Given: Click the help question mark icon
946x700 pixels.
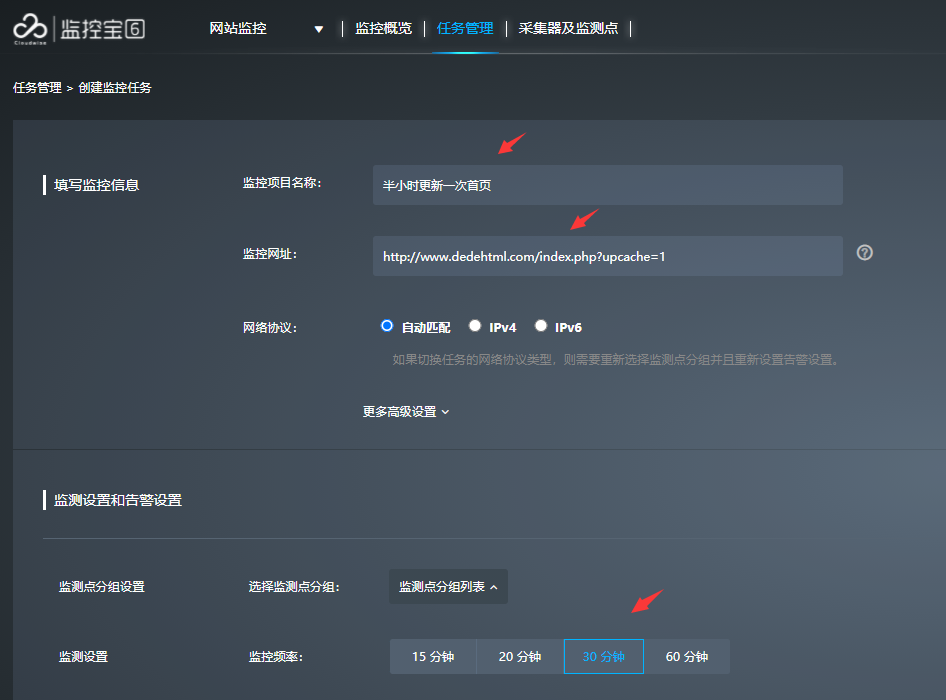Looking at the screenshot, I should 865,253.
